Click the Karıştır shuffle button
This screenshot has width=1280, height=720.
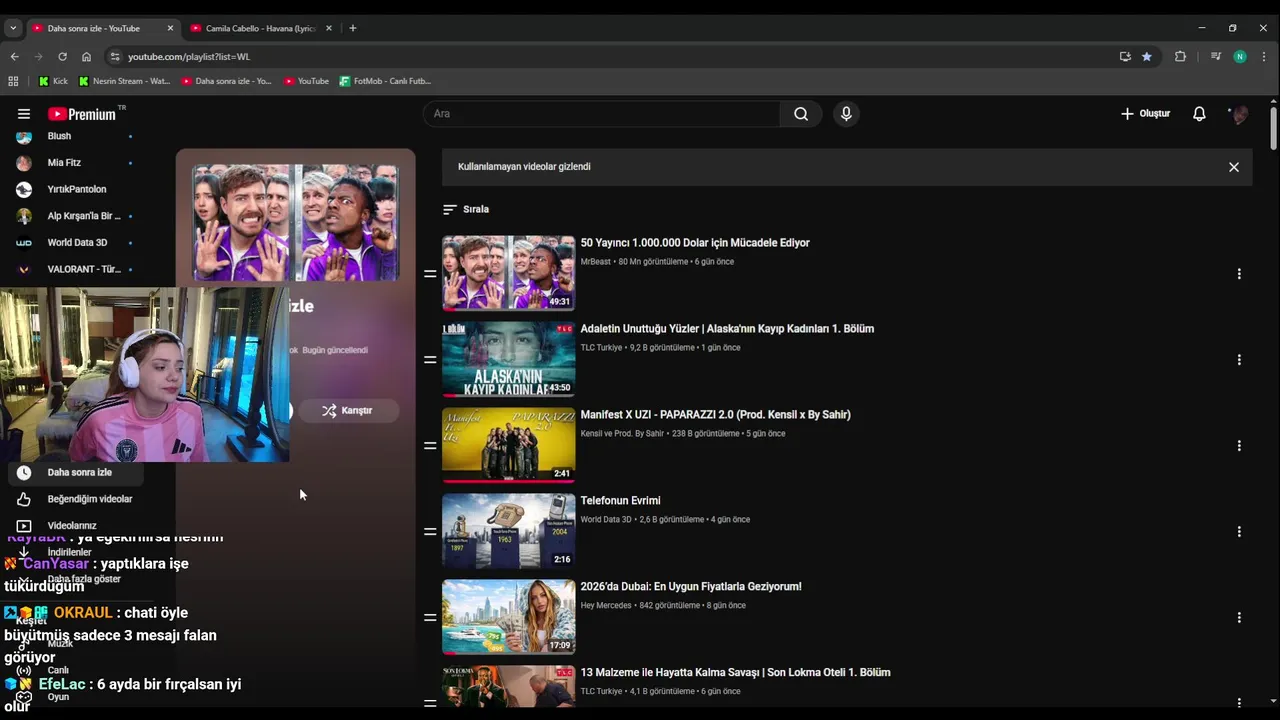pyautogui.click(x=348, y=411)
